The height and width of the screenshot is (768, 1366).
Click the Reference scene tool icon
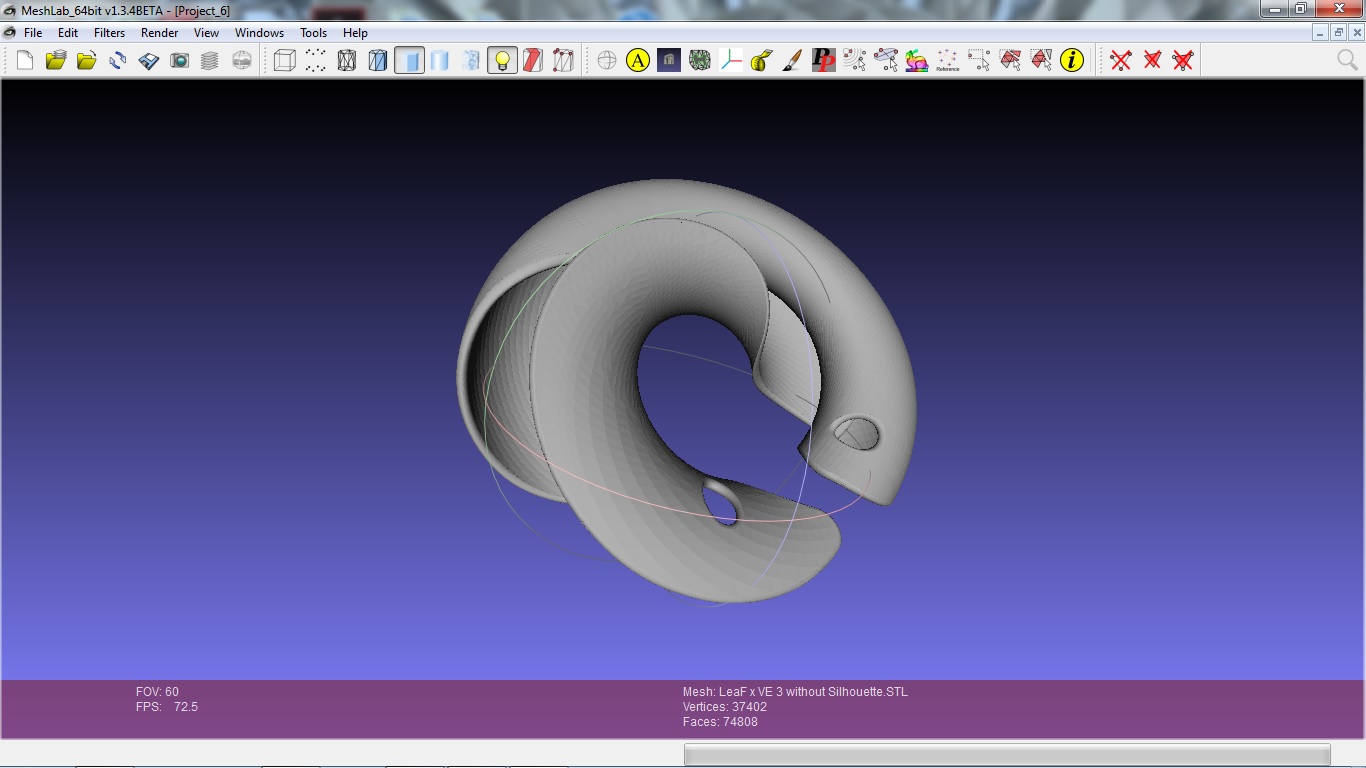948,61
